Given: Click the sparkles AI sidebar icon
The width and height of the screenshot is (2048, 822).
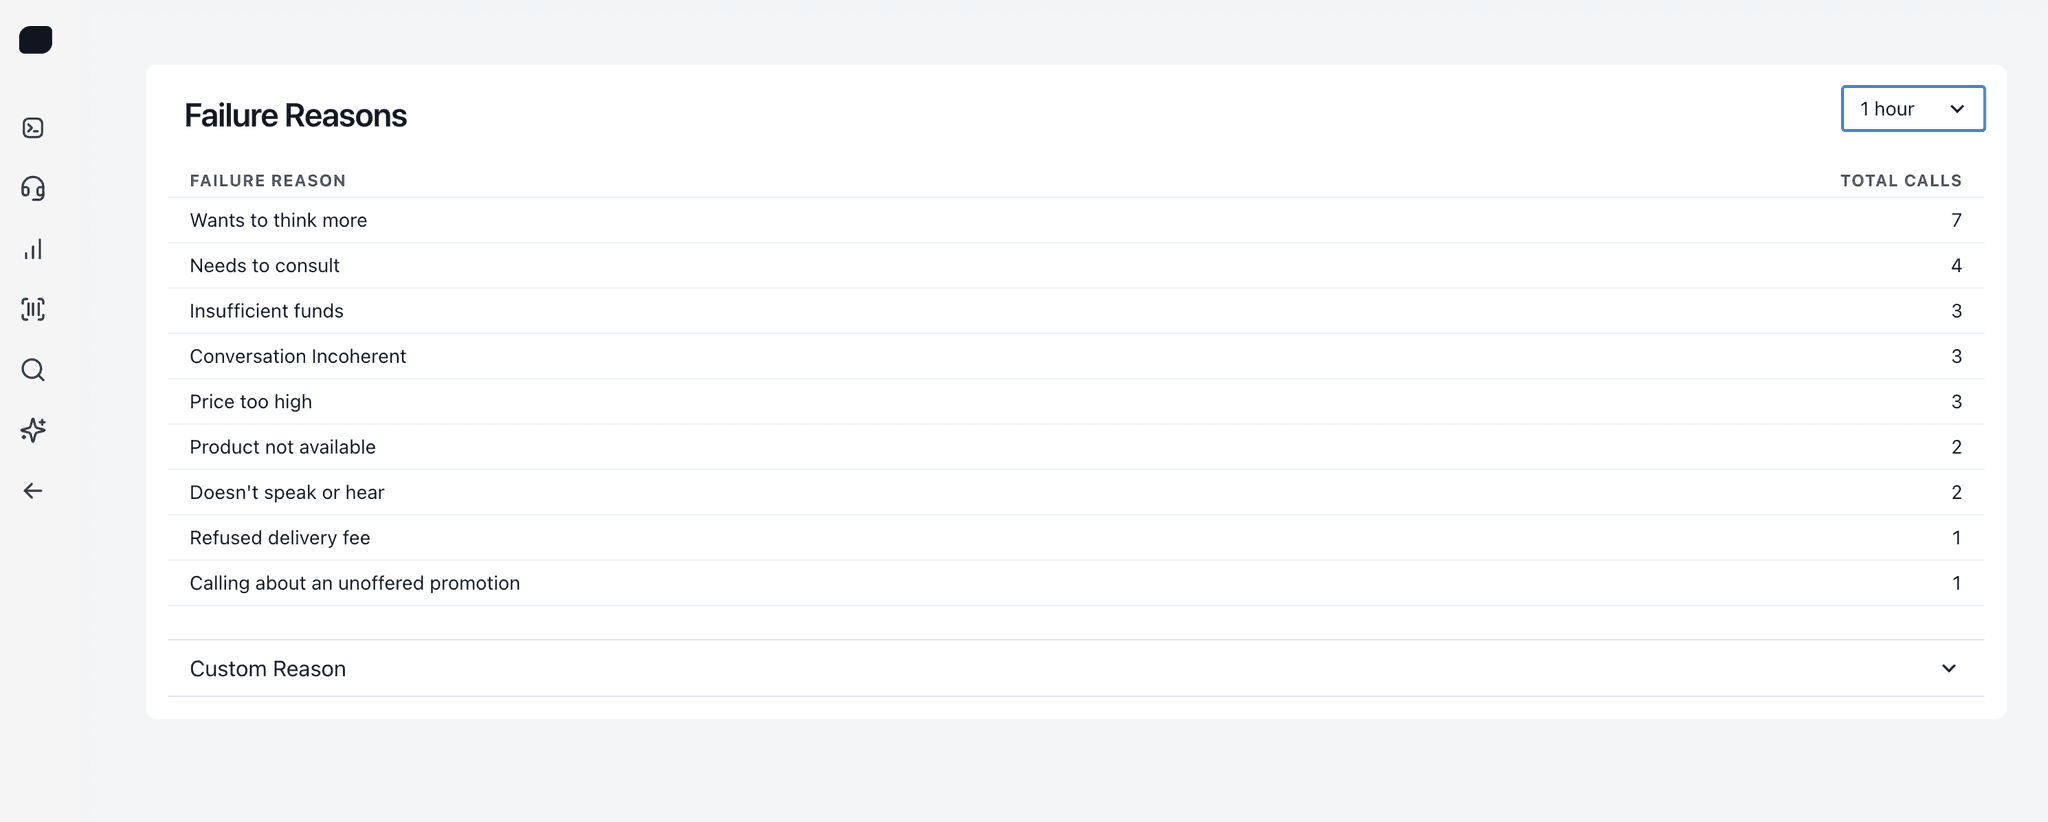Looking at the screenshot, I should [x=33, y=430].
